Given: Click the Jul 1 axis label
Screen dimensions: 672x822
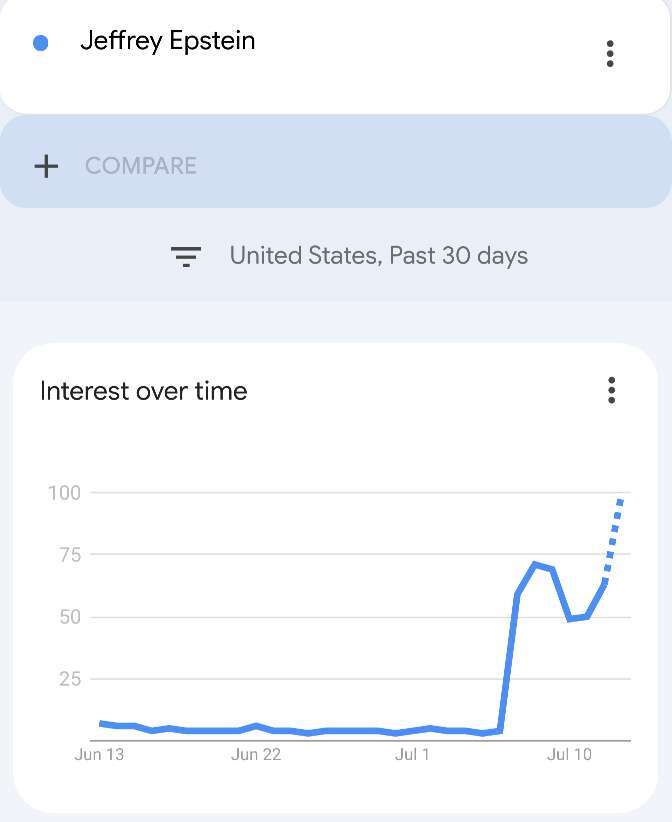Looking at the screenshot, I should click(412, 754).
